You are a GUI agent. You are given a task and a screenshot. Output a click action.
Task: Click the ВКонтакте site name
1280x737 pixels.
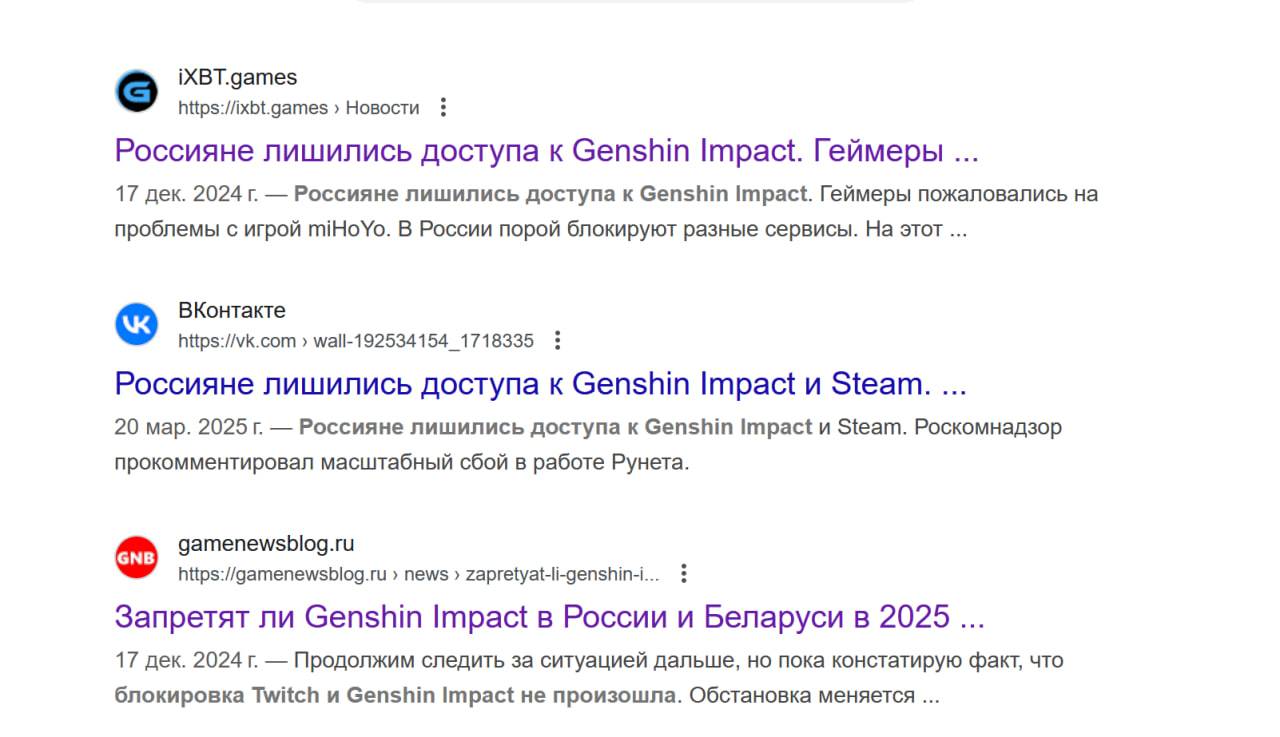point(232,310)
